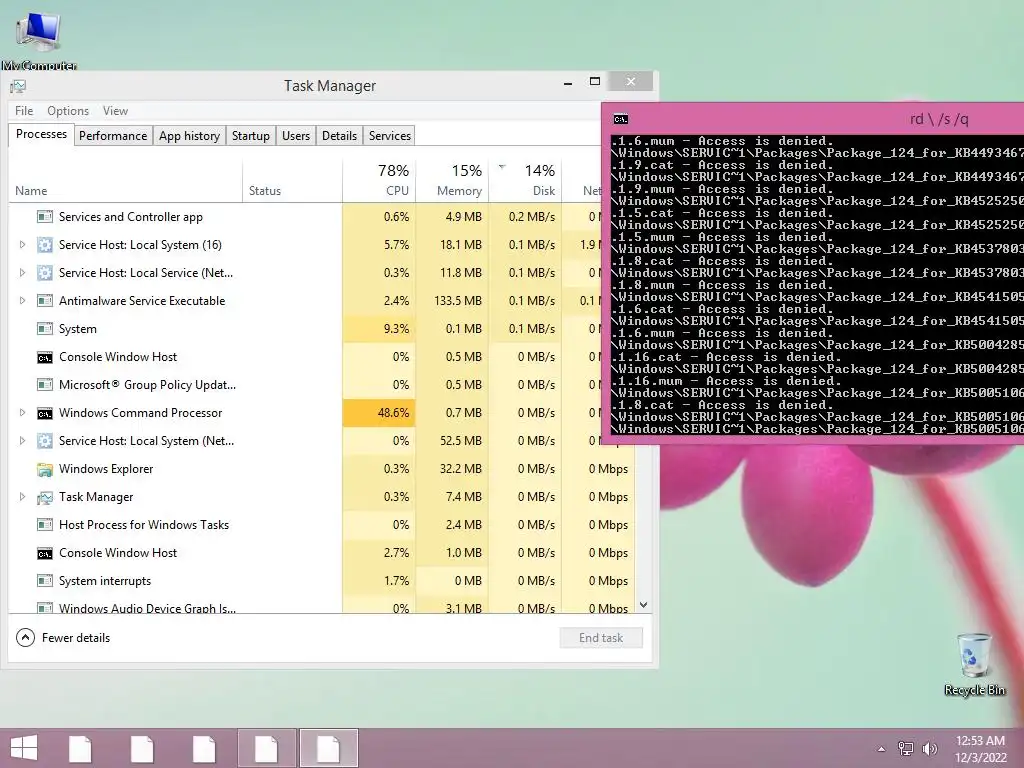This screenshot has width=1024, height=768.
Task: Switch to the Details tab
Action: coord(340,136)
